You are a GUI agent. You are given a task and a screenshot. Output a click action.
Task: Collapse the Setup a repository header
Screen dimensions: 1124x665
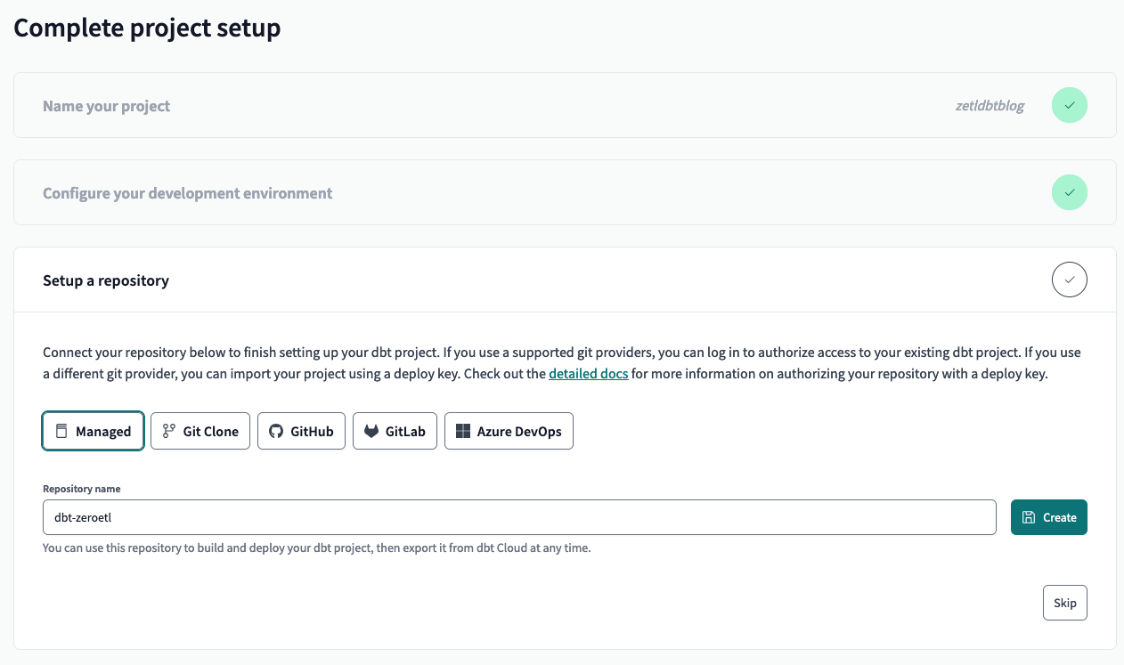[106, 280]
